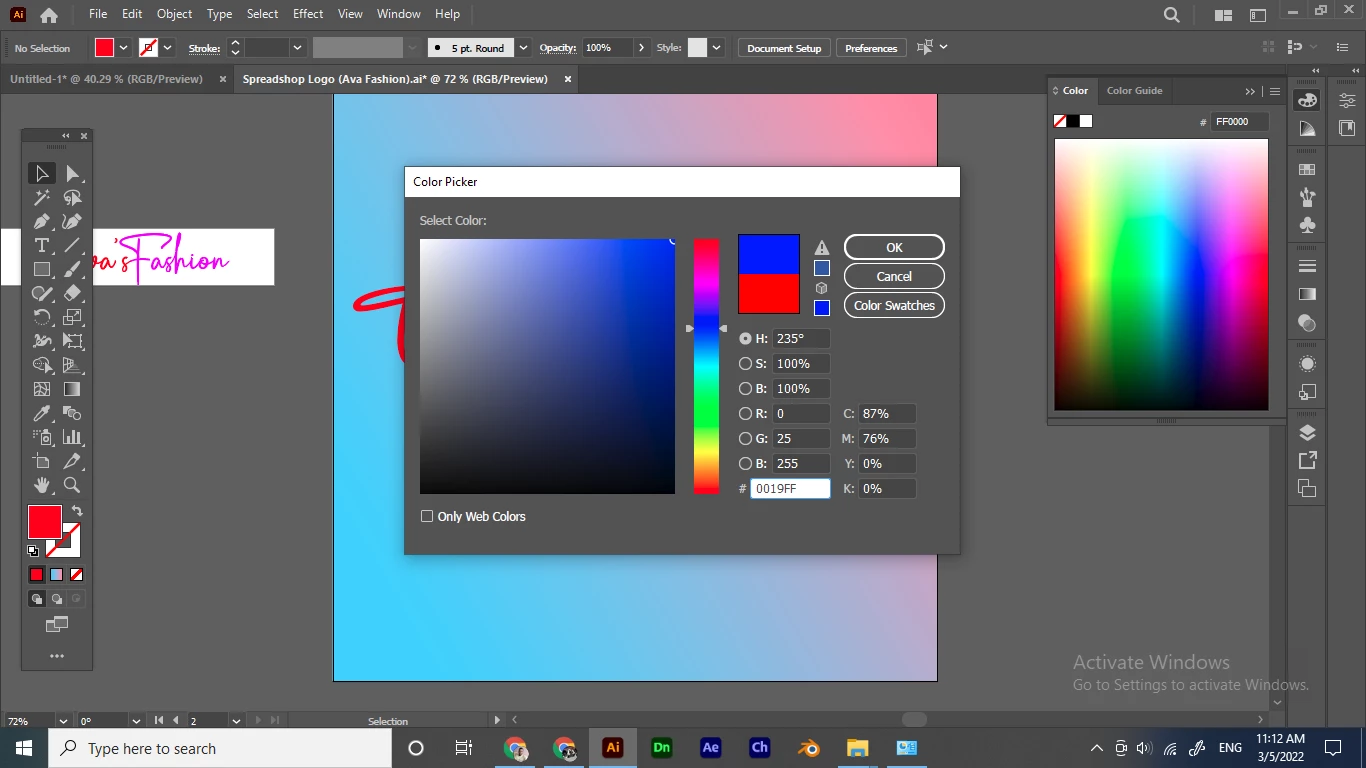This screenshot has width=1366, height=768.
Task: Click the hex color value field
Action: point(790,489)
